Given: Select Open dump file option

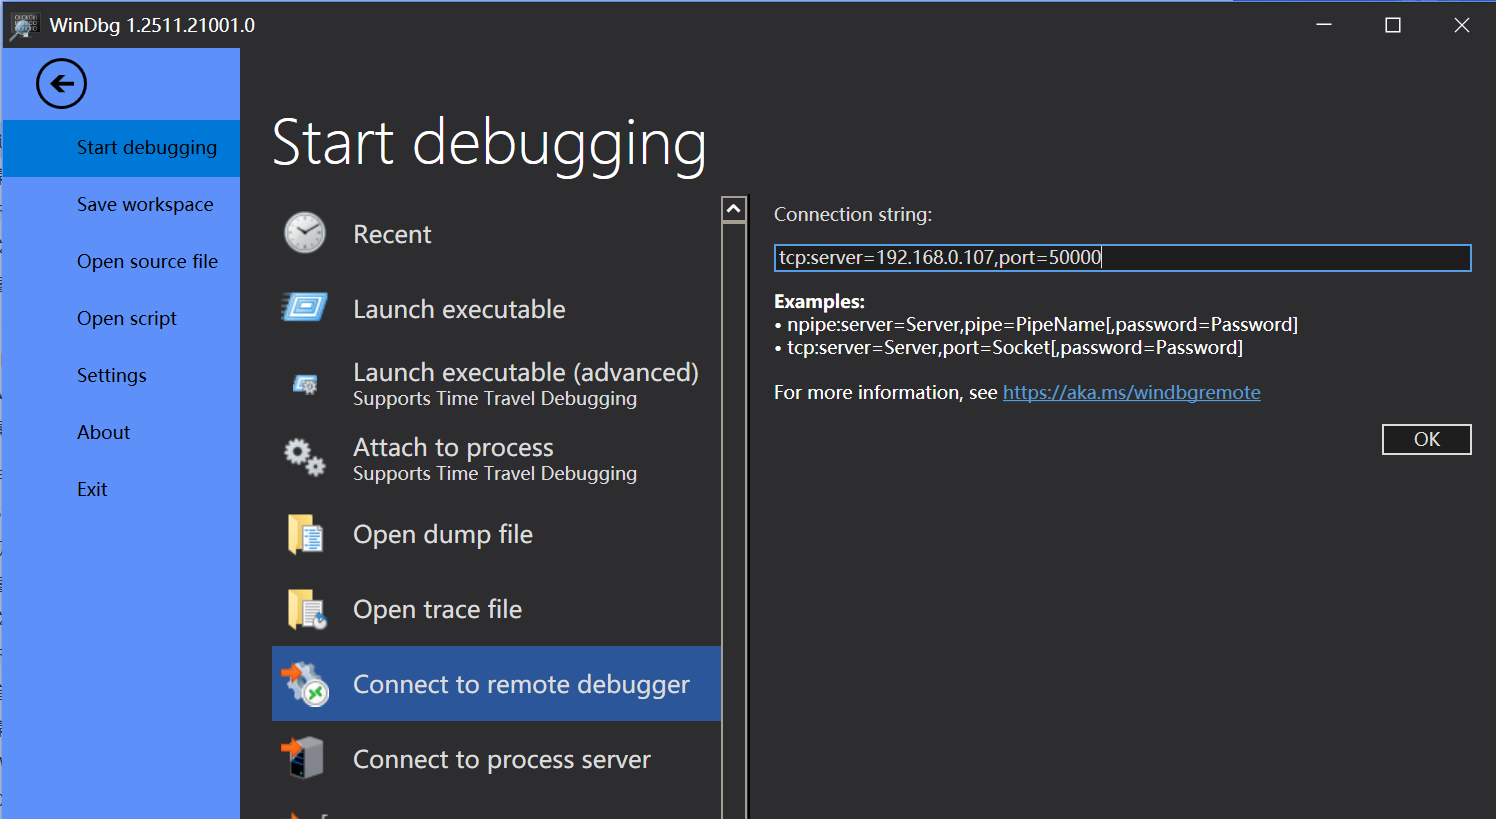Looking at the screenshot, I should 496,534.
